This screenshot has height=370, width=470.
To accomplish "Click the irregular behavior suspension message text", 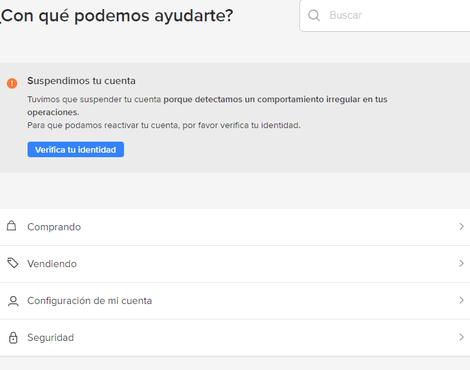I will coord(207,106).
